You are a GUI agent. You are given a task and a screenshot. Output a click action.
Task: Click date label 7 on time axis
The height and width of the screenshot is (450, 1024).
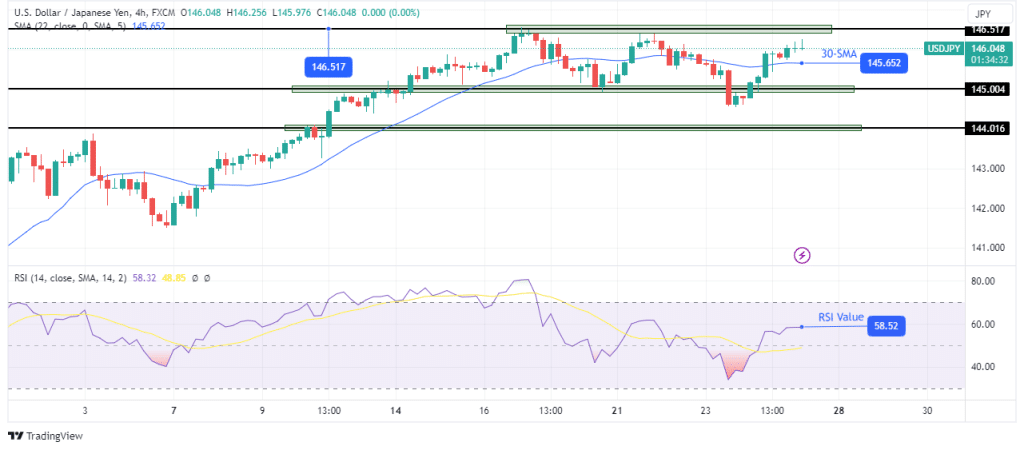(x=173, y=411)
